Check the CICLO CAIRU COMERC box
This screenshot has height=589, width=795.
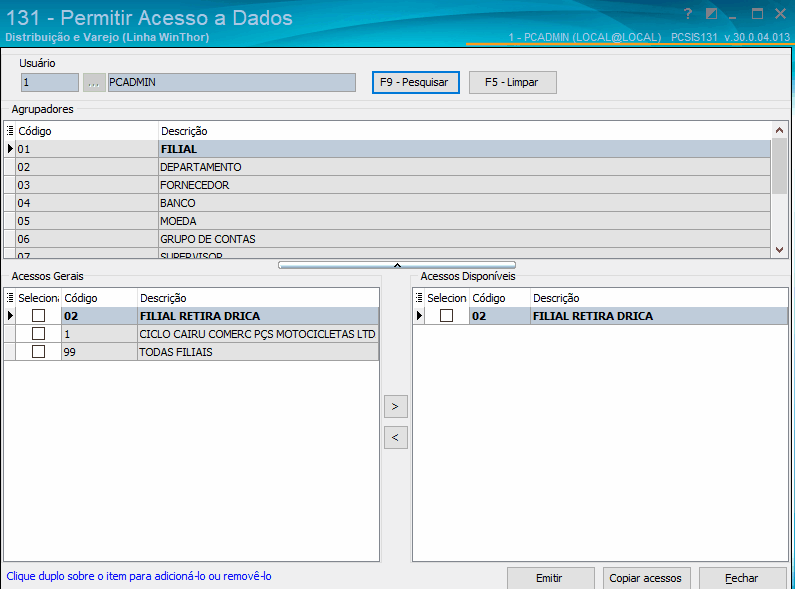coord(39,334)
